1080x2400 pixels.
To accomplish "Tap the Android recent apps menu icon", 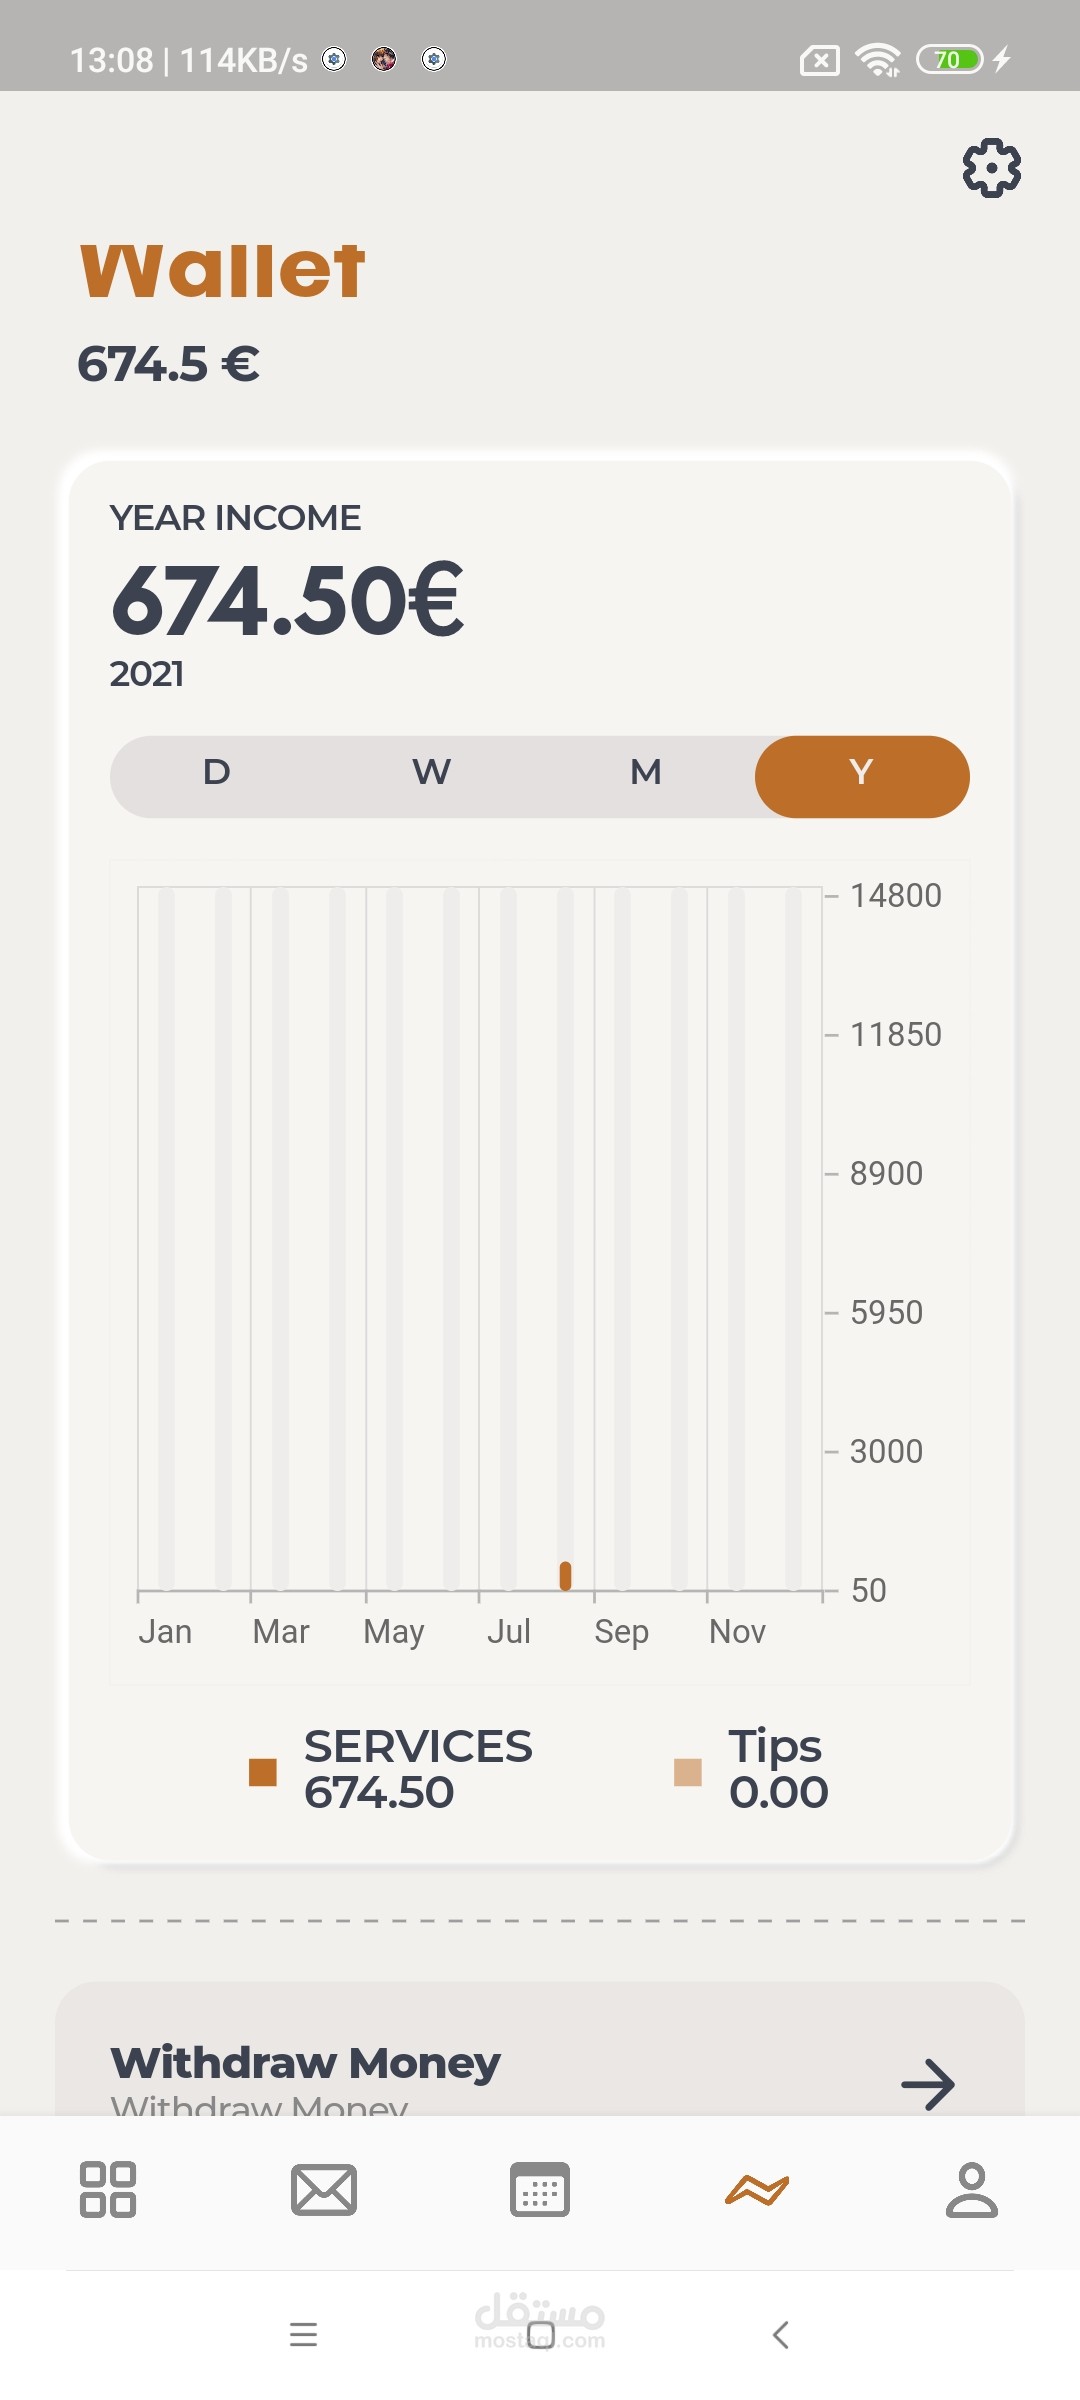I will (x=303, y=2335).
